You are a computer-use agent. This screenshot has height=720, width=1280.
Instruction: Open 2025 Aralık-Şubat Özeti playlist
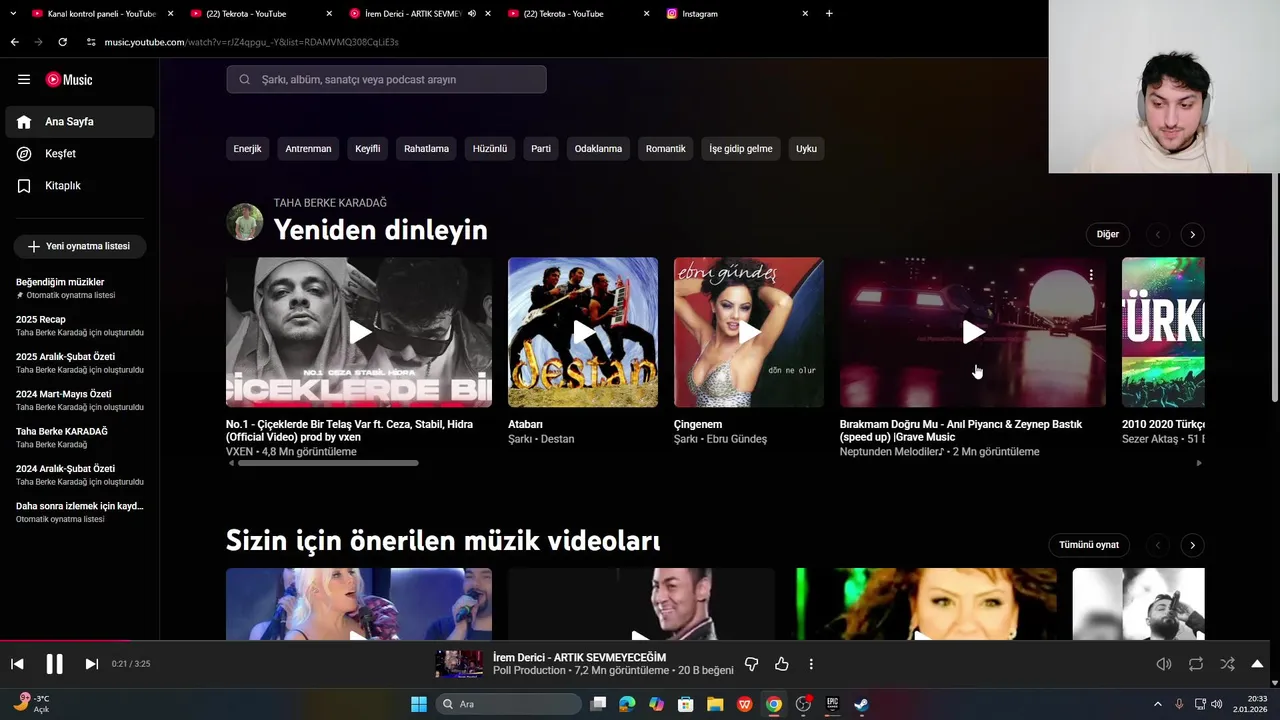(80, 363)
